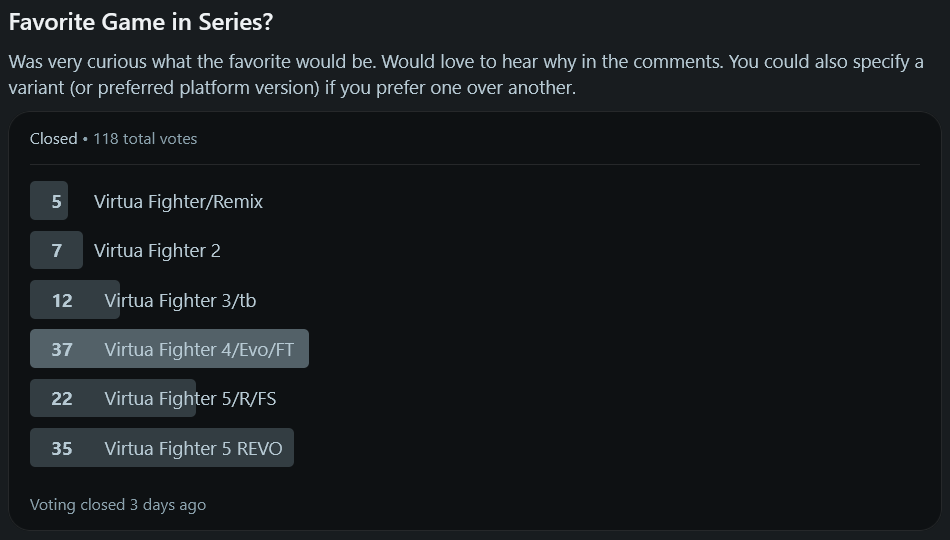Click the post title Favorite Game in Series?
Image resolution: width=950 pixels, height=540 pixels.
pos(141,21)
